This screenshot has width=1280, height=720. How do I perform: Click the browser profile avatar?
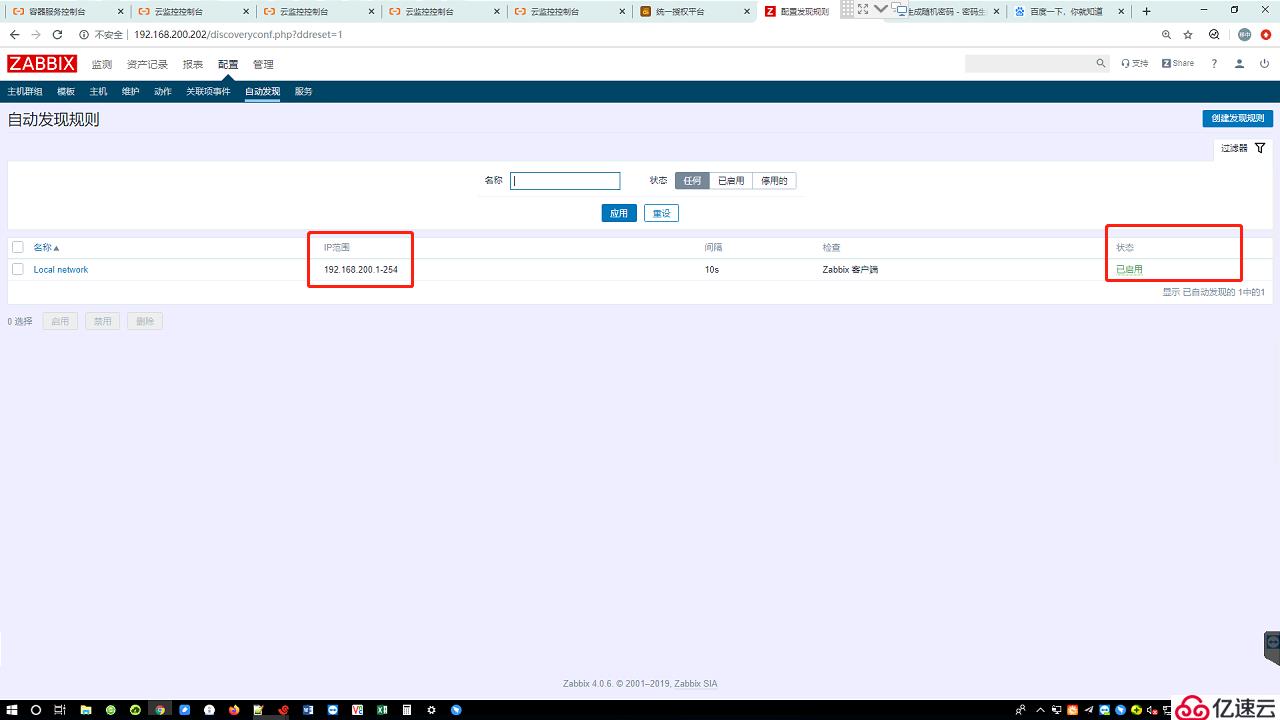(x=1244, y=34)
